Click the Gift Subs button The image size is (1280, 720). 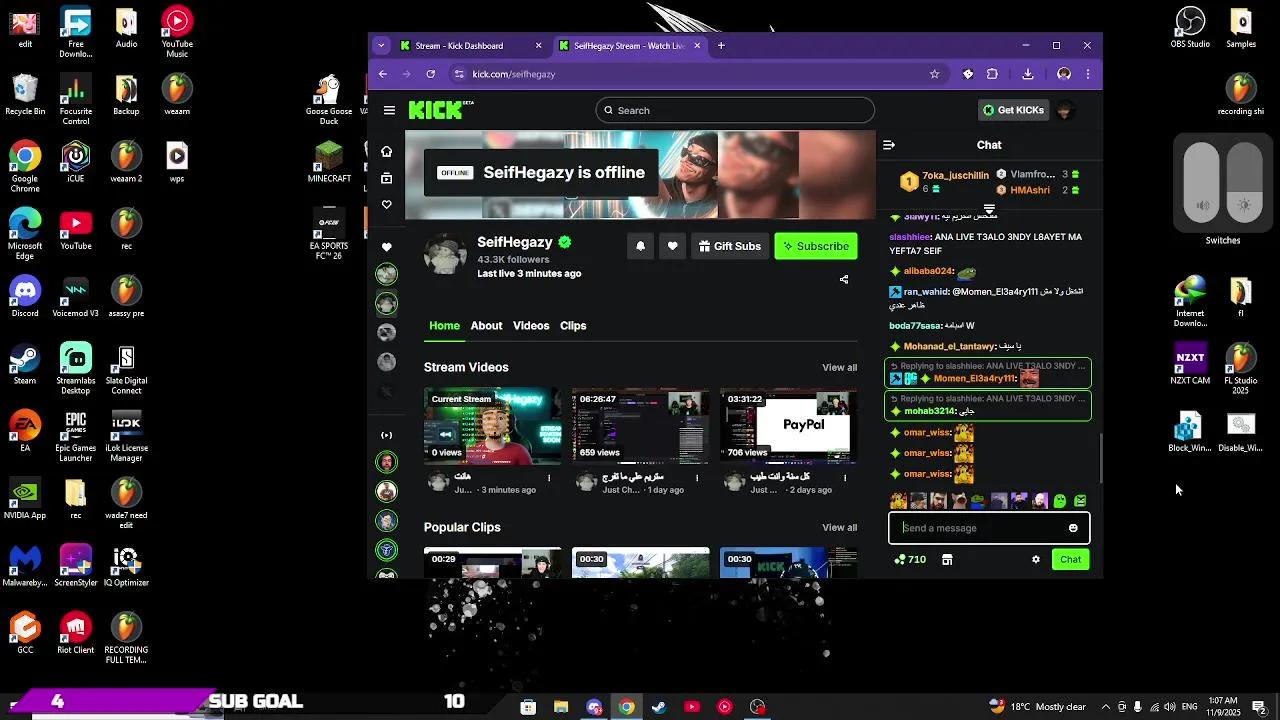730,246
